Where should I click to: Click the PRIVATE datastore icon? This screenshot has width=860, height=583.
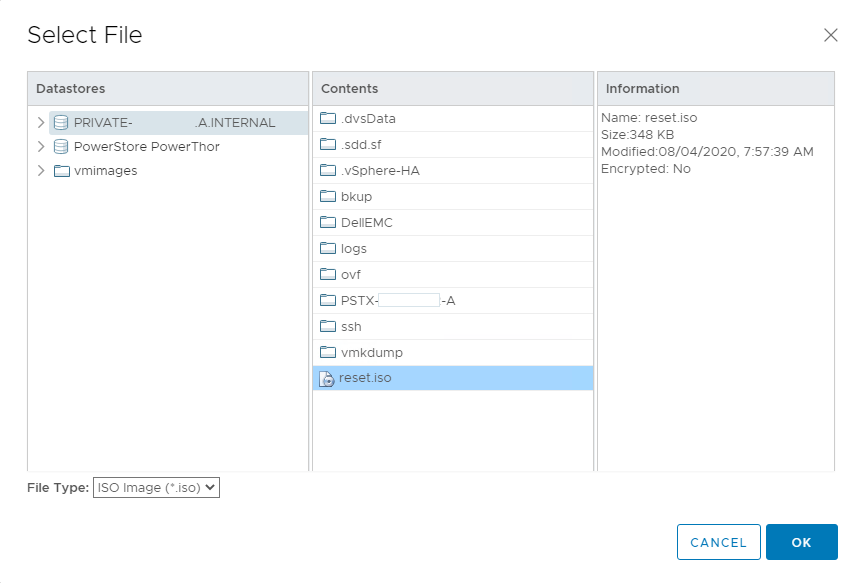(x=59, y=122)
